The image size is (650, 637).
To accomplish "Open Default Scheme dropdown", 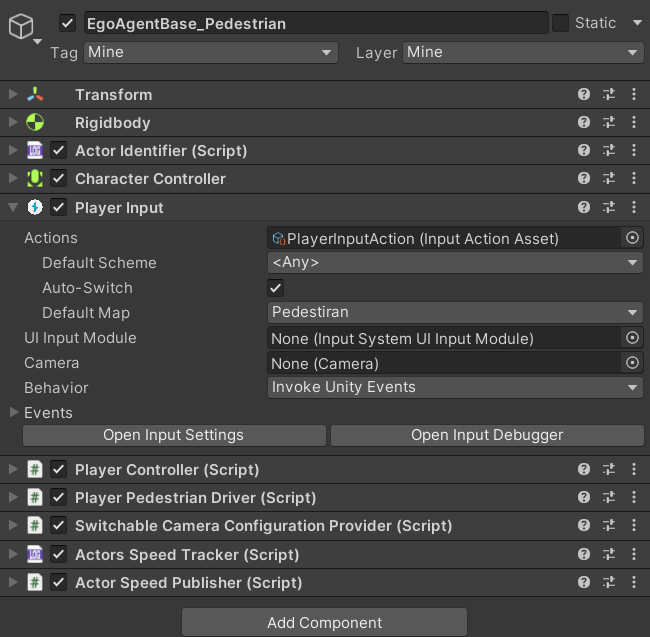I will point(455,262).
